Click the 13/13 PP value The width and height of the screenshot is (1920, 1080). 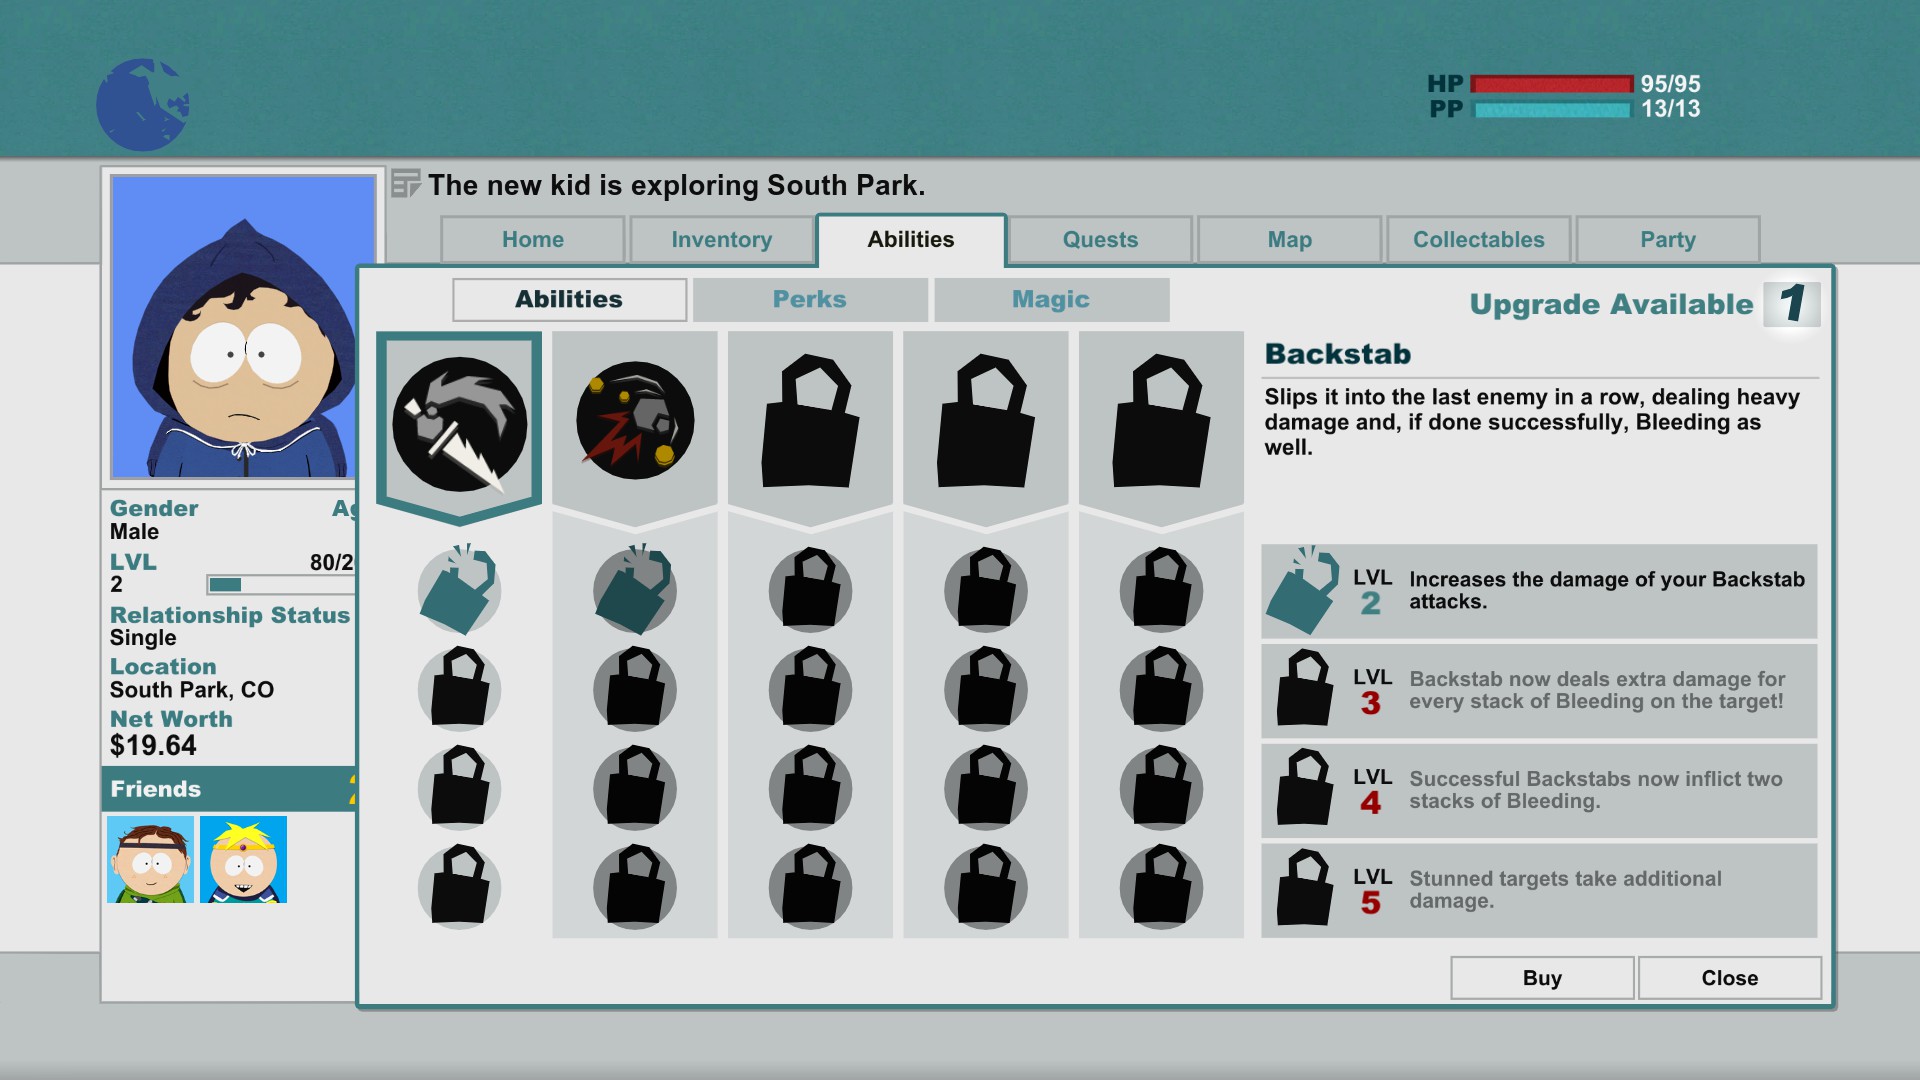pos(1670,109)
